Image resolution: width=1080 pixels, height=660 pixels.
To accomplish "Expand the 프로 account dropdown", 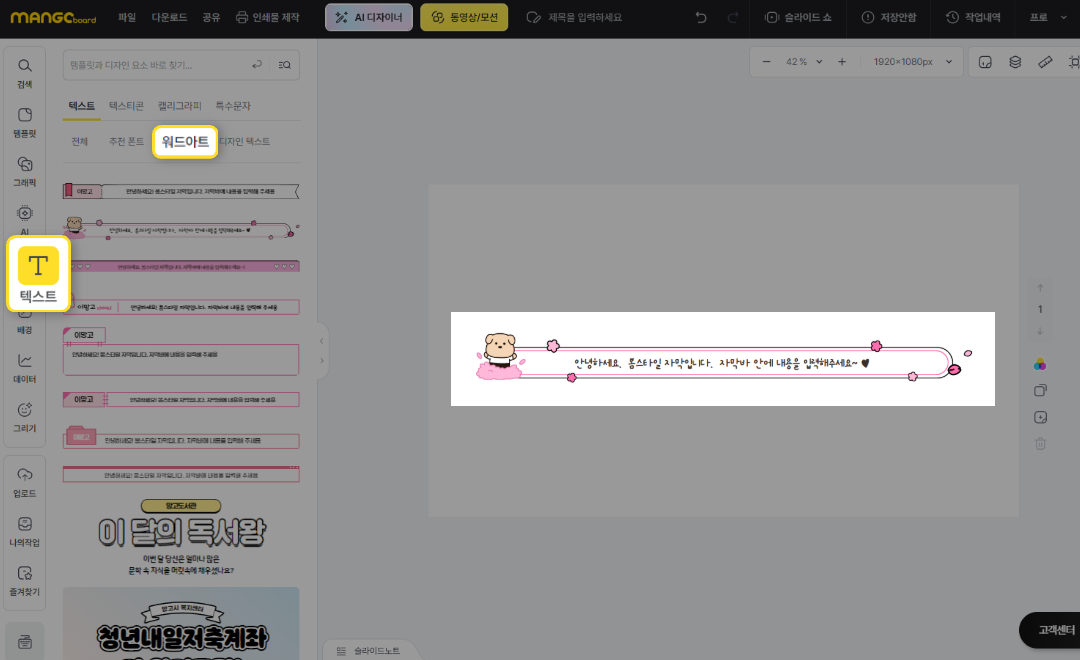I will (1045, 18).
